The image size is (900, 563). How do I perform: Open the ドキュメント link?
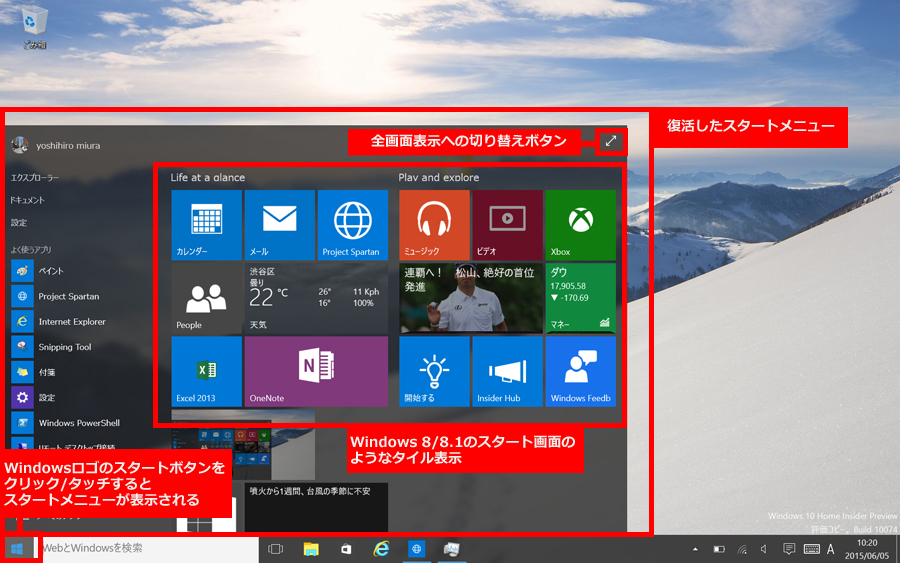(28, 200)
